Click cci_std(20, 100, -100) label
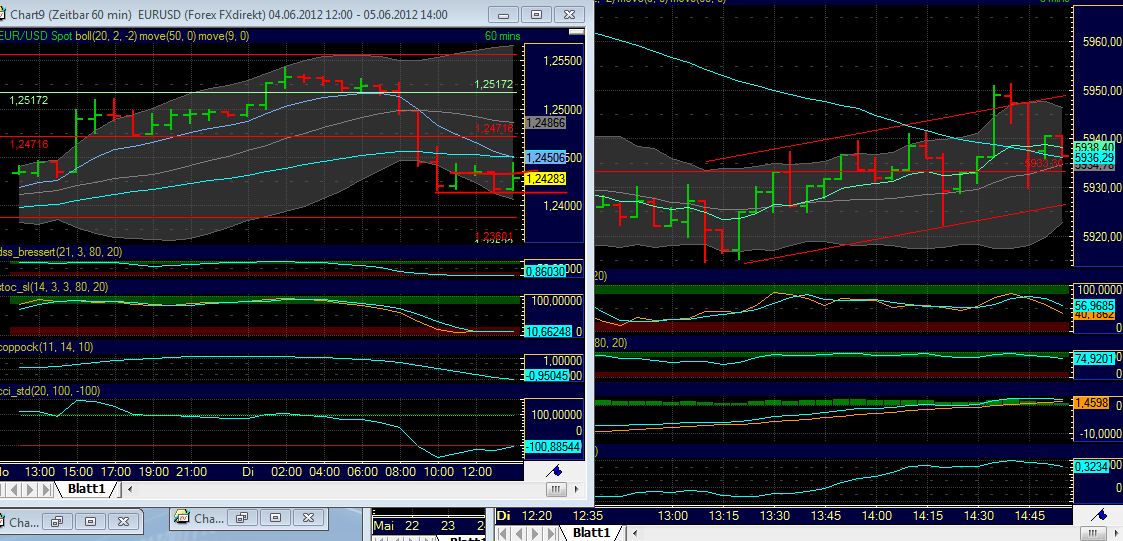 (x=49, y=391)
